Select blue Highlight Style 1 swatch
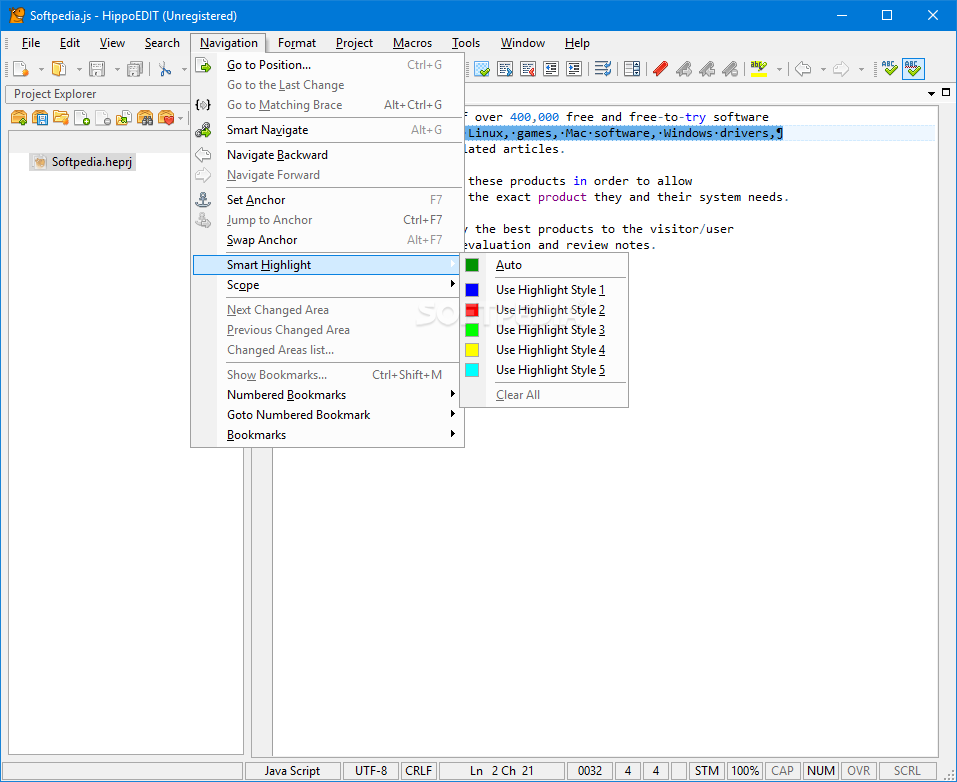The width and height of the screenshot is (957, 782). point(472,290)
